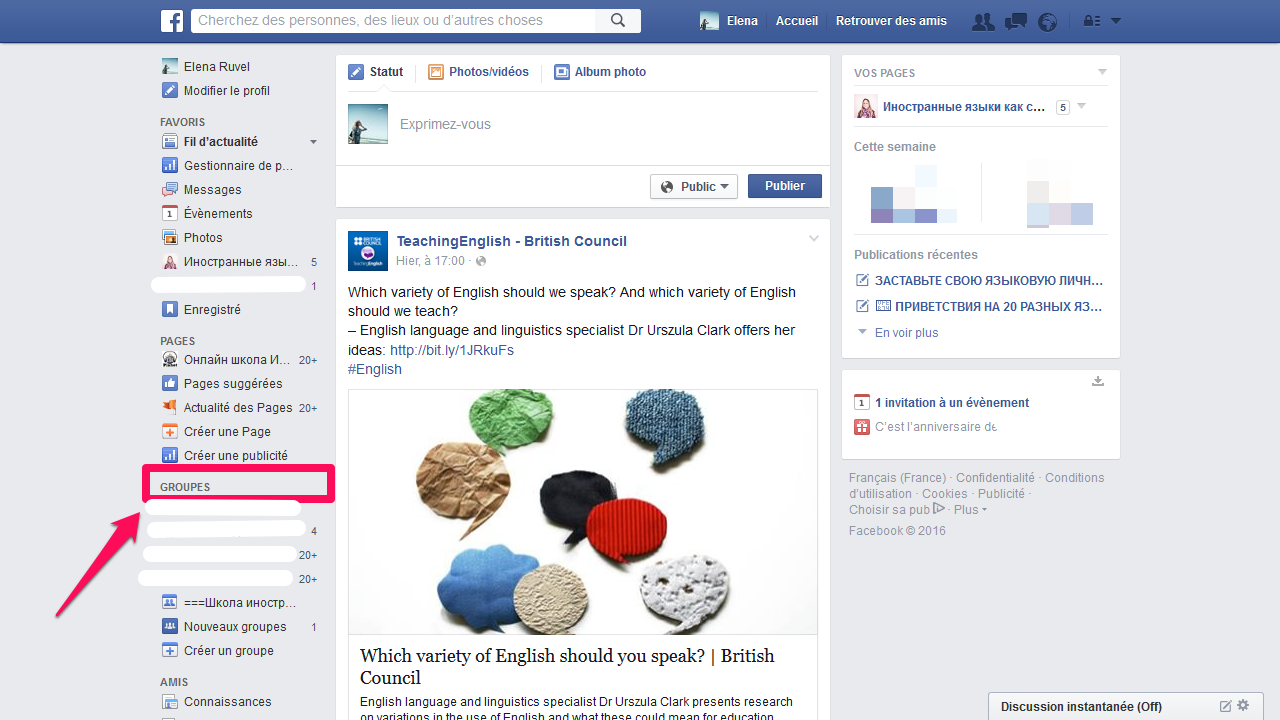Open the post options chevron

tap(814, 239)
